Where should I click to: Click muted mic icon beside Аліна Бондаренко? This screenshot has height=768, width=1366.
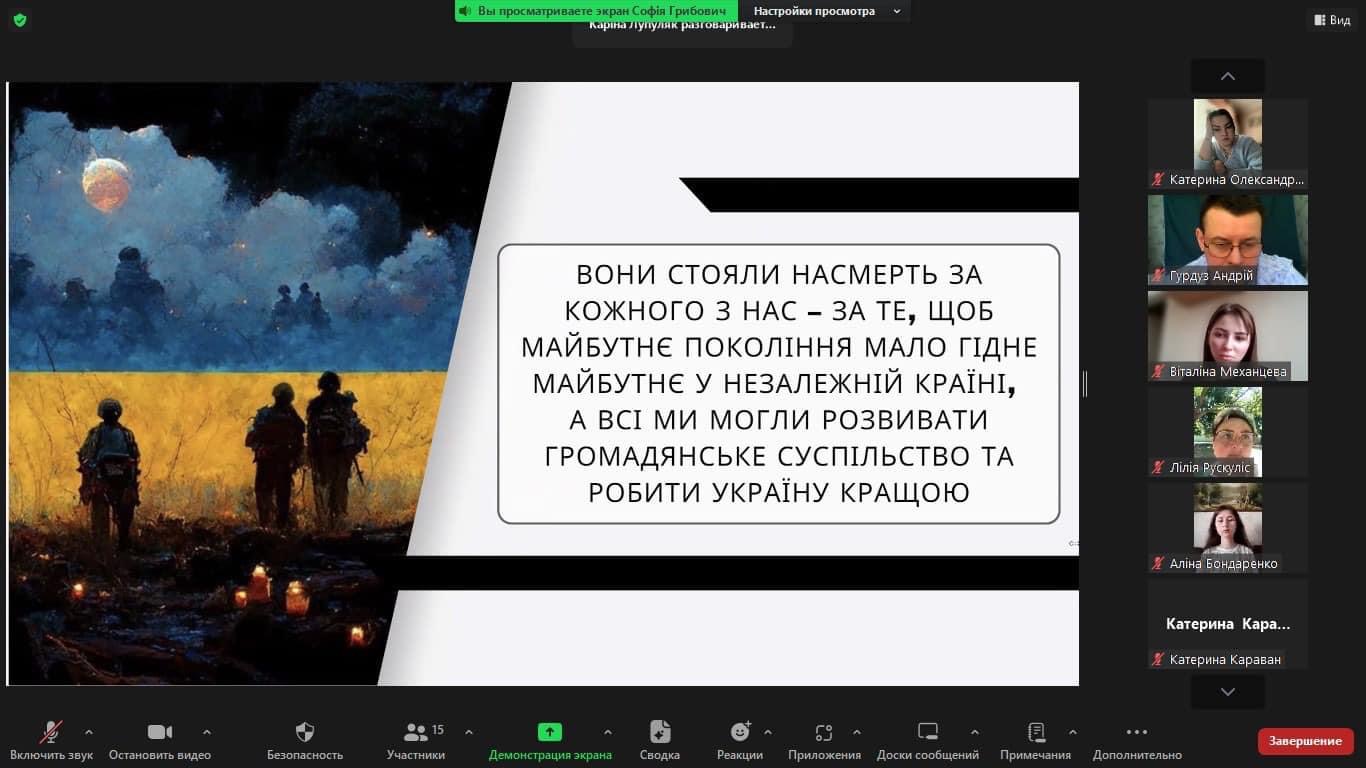tap(1158, 564)
